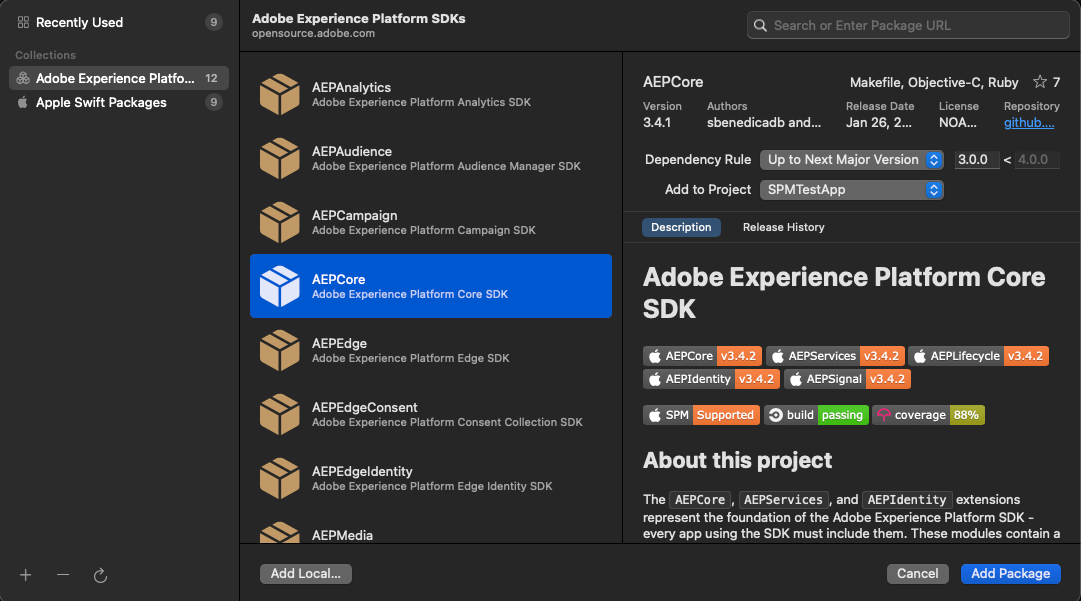Click the AEPEdge package box icon
Viewport: 1081px width, 601px height.
280,351
